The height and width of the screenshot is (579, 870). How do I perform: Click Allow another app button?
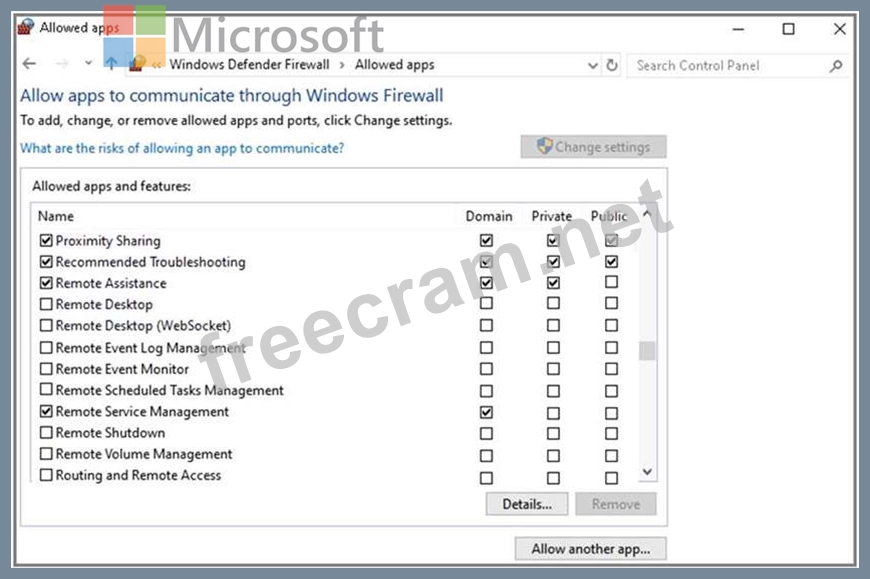point(590,549)
